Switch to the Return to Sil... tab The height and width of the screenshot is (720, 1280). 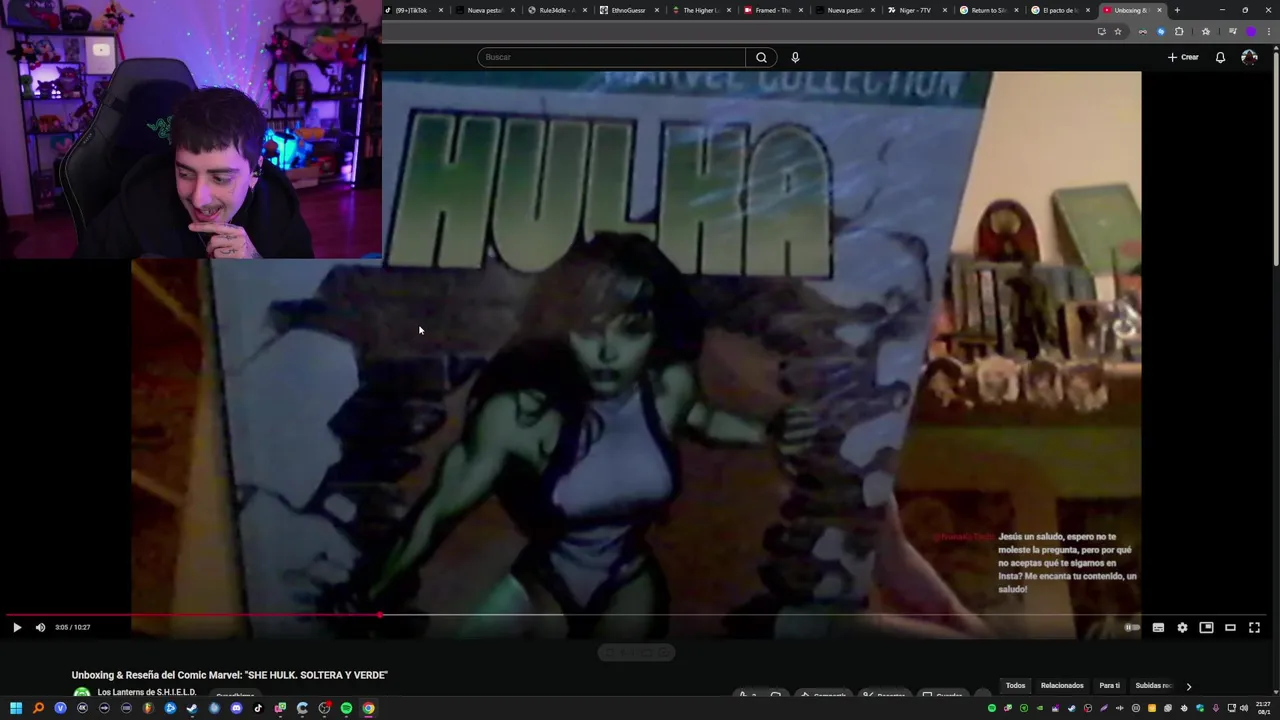988,10
